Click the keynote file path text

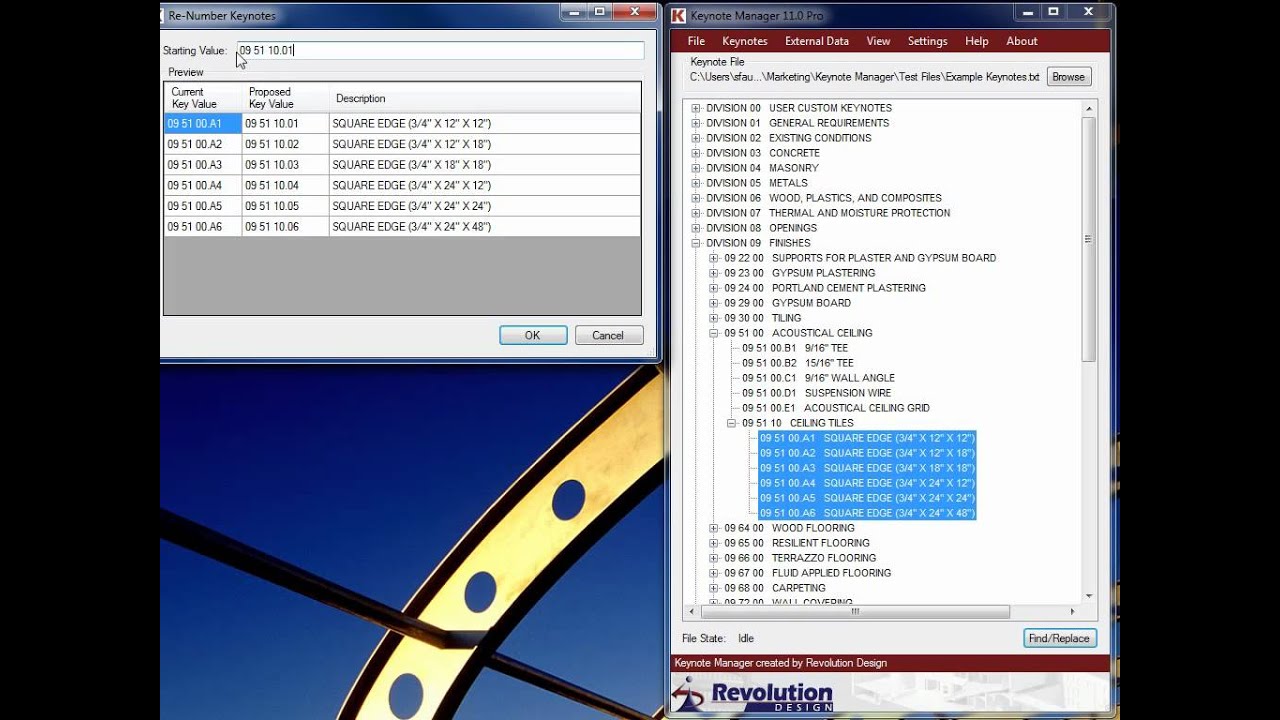coord(865,77)
